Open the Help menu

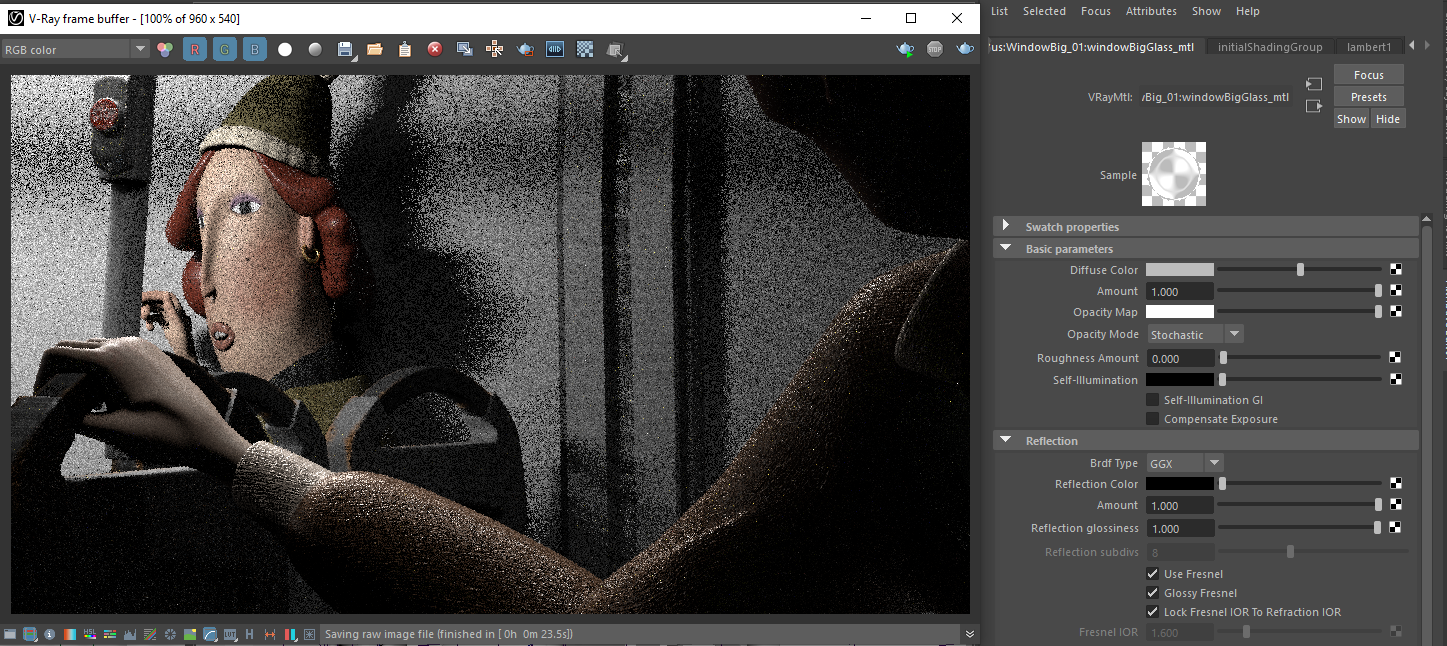(x=1247, y=11)
